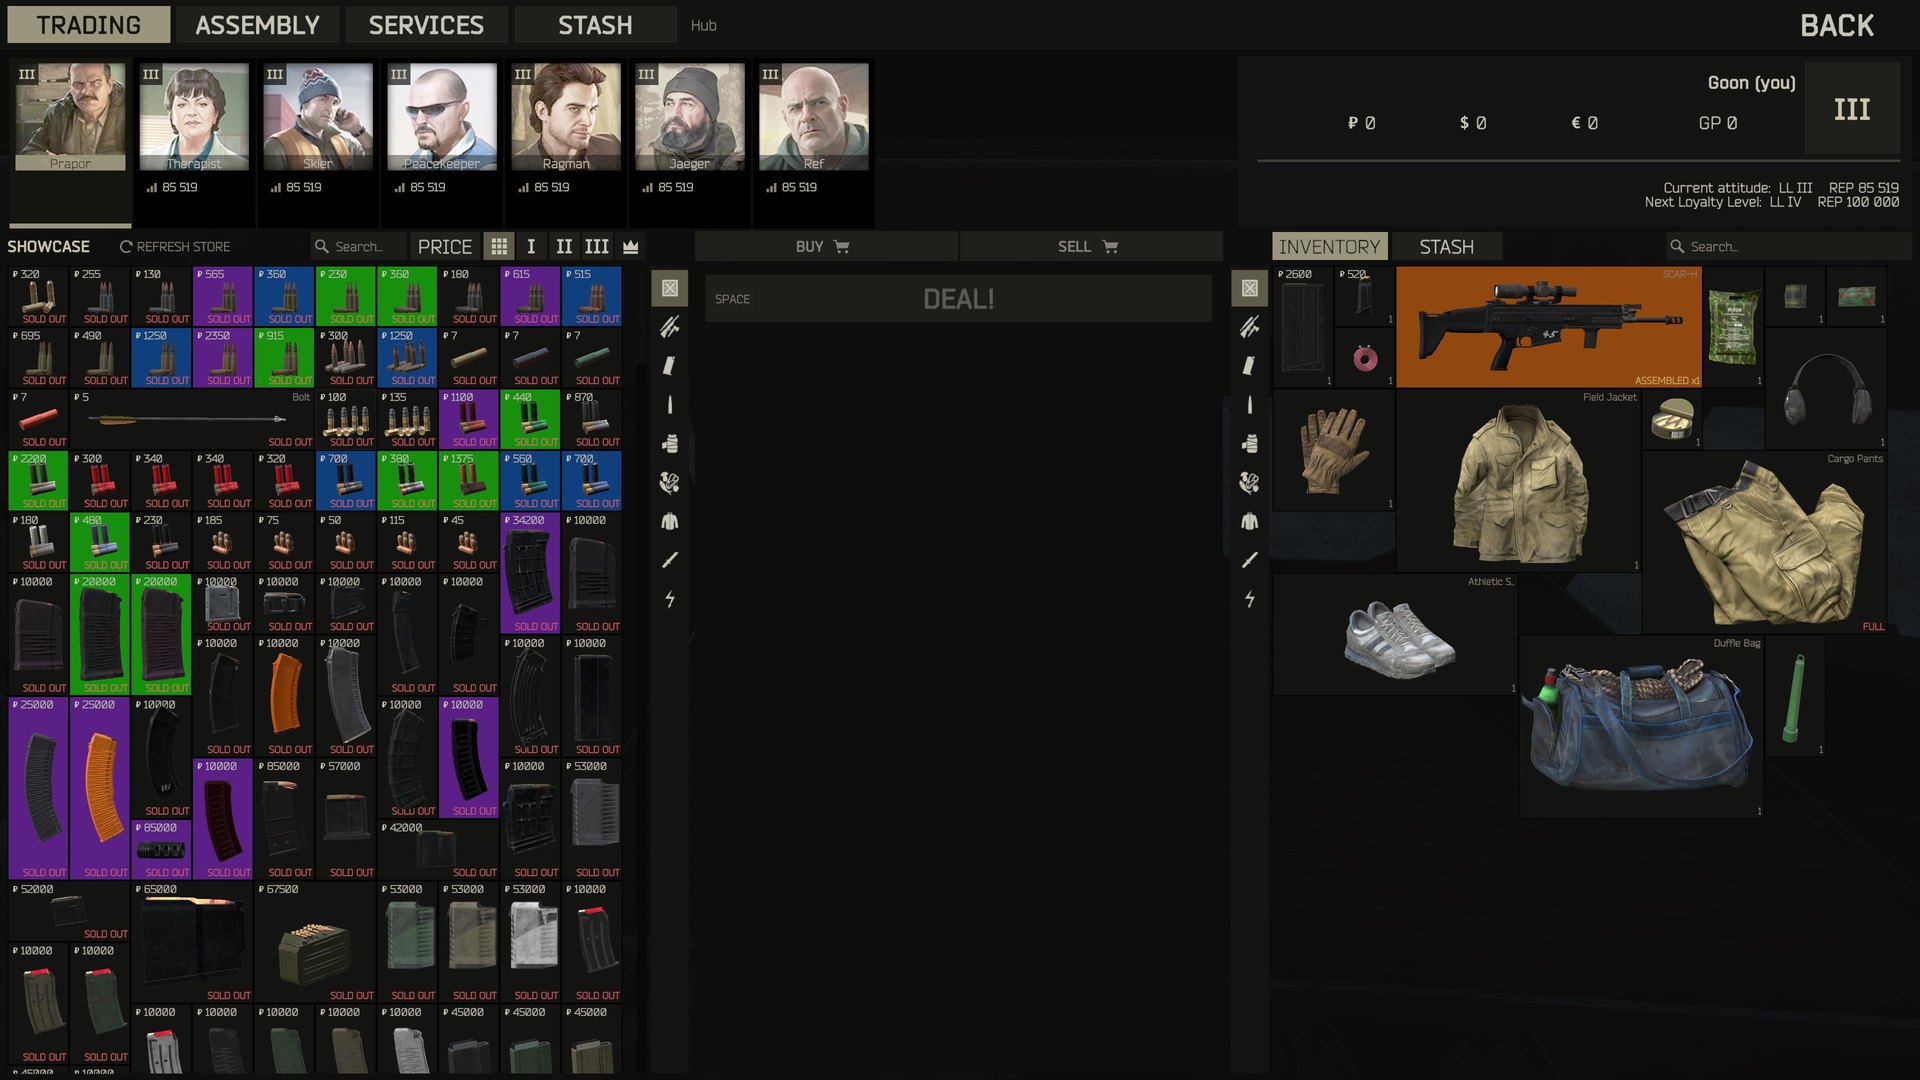The image size is (1920, 1080).
Task: Select the SCAR-H rifle in inventory
Action: (x=1549, y=327)
